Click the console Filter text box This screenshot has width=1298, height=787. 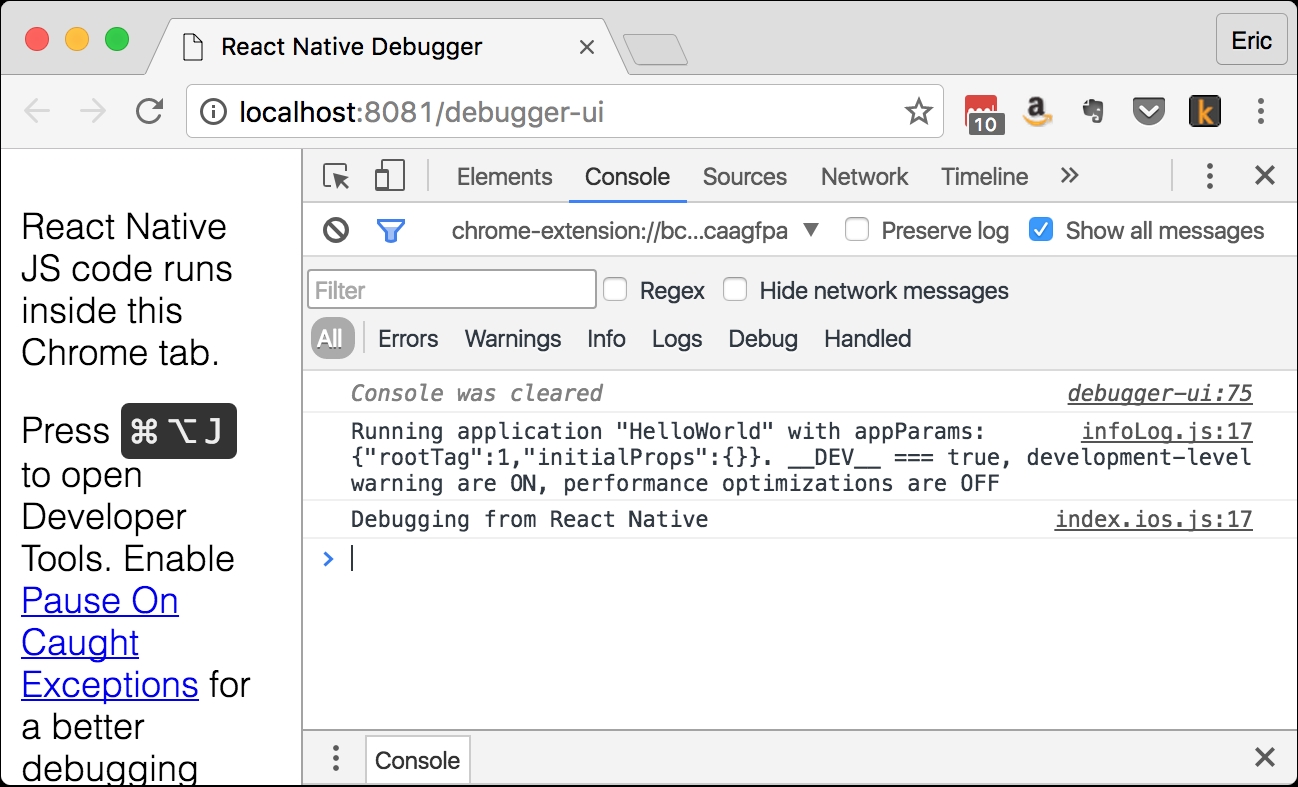(452, 290)
